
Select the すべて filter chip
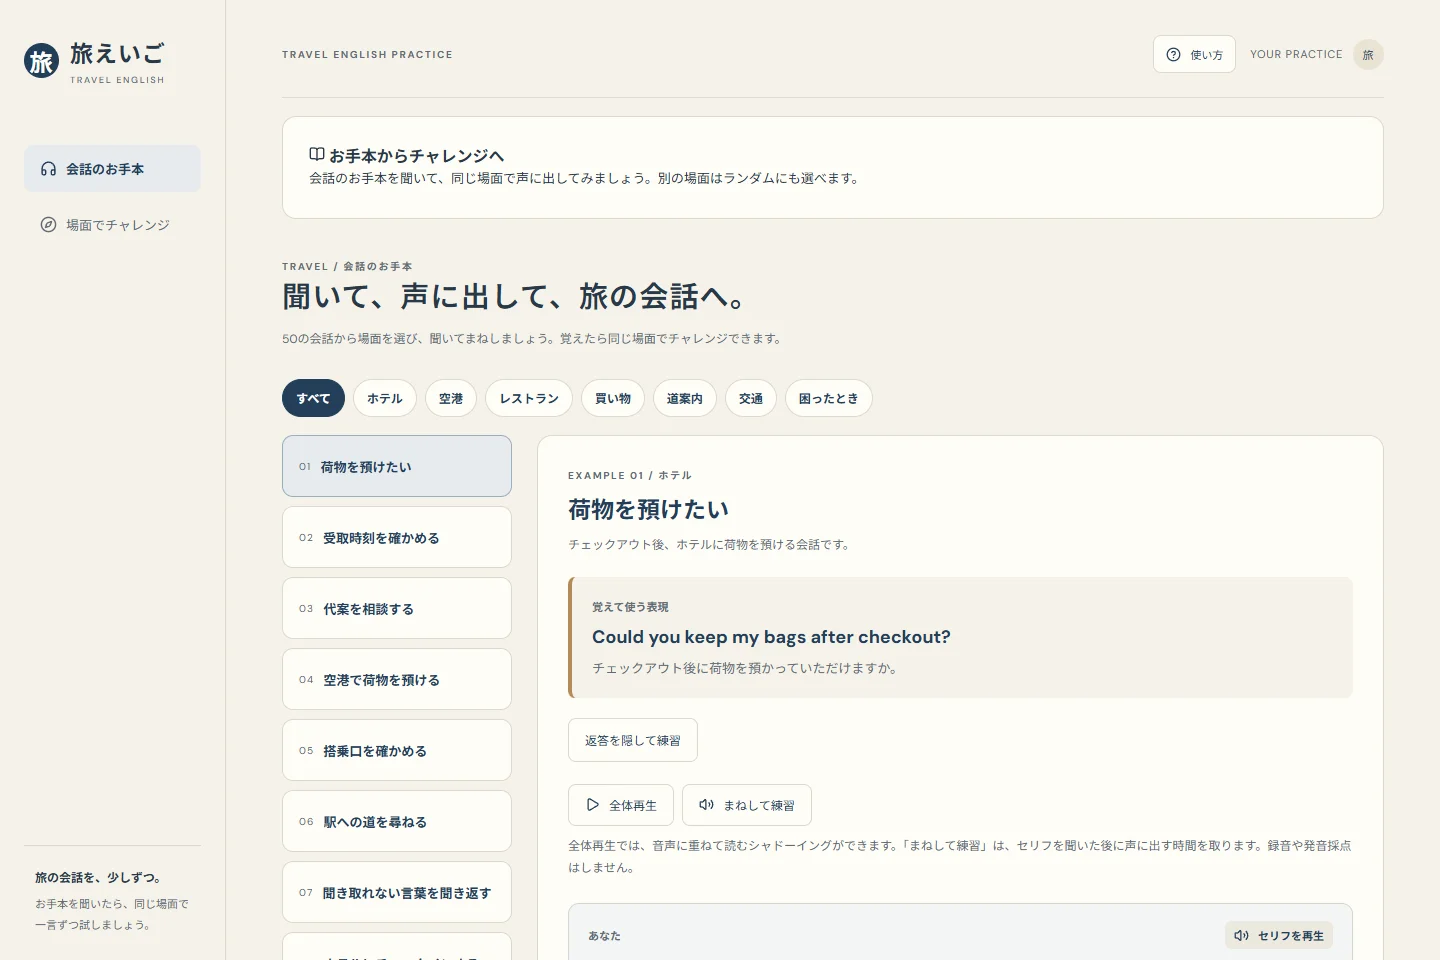point(313,398)
